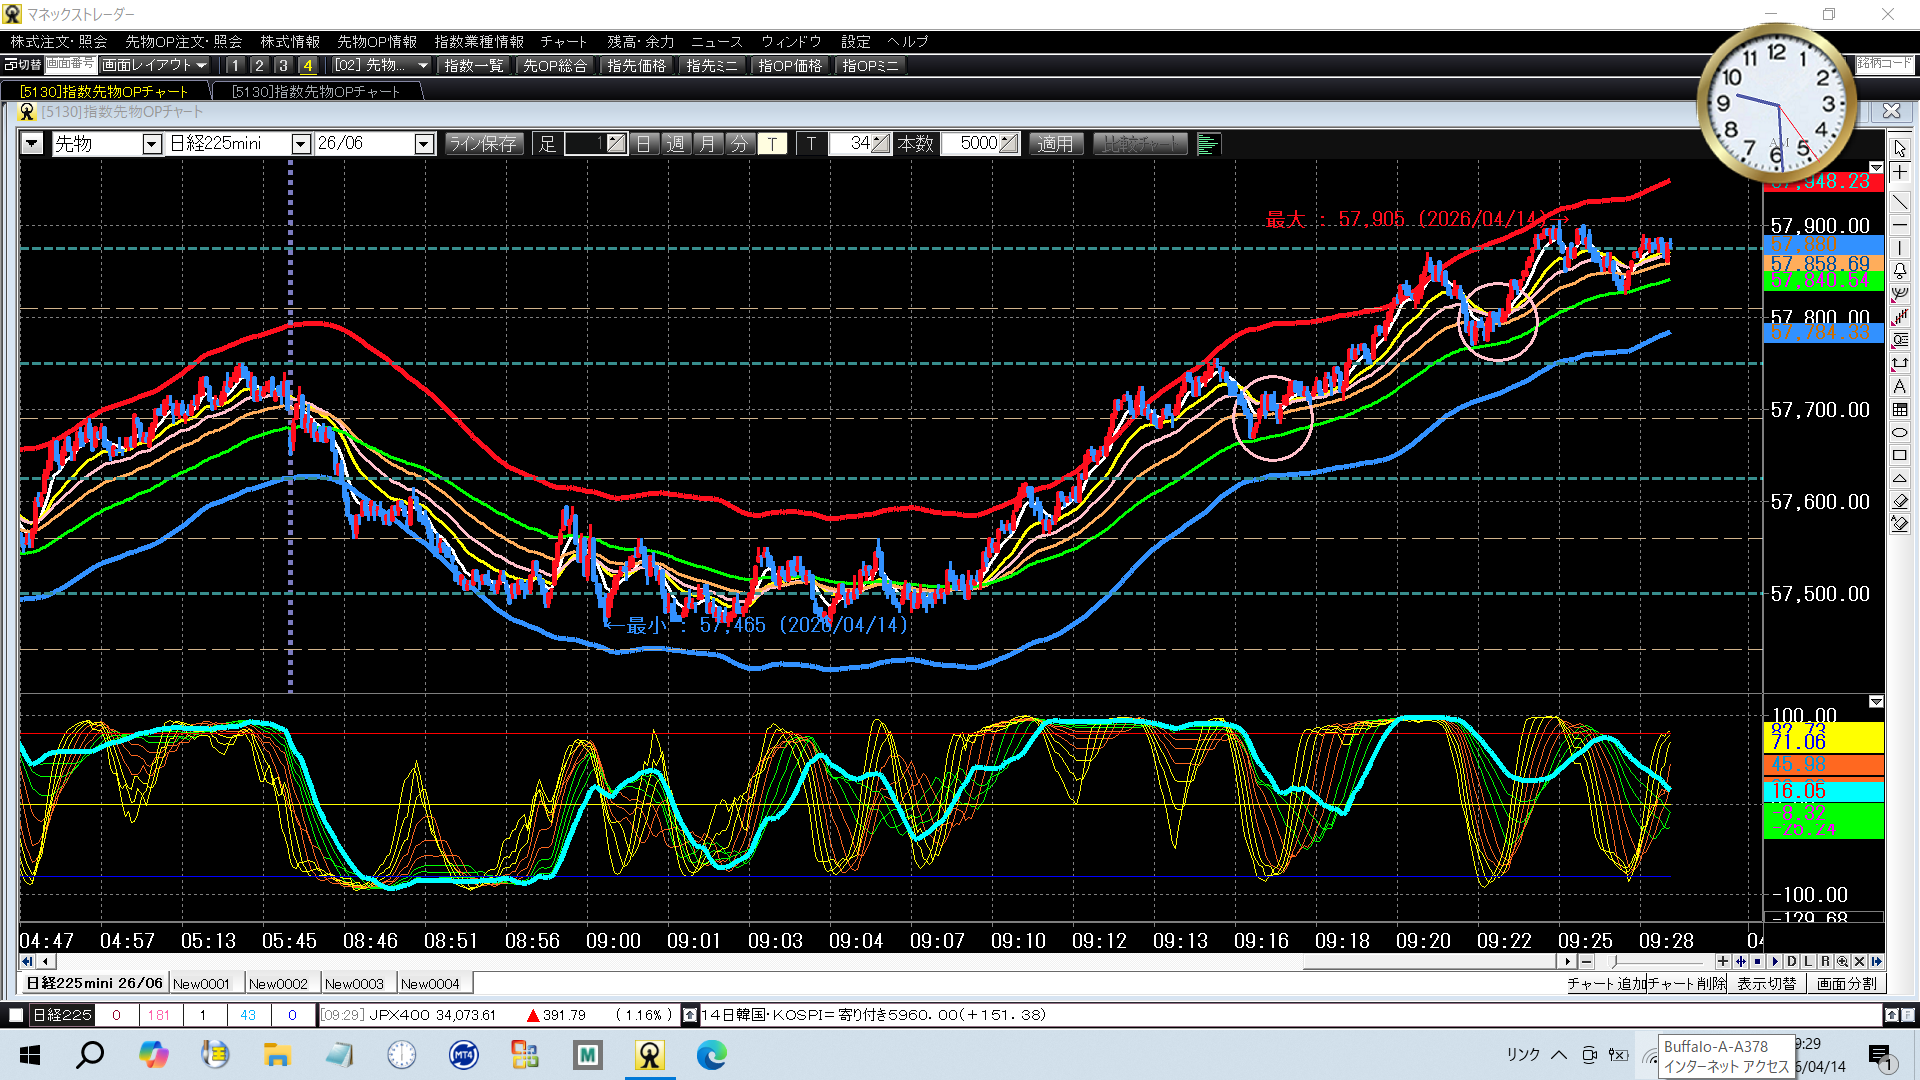Open the 26/06 contract month dropdown

[424, 144]
